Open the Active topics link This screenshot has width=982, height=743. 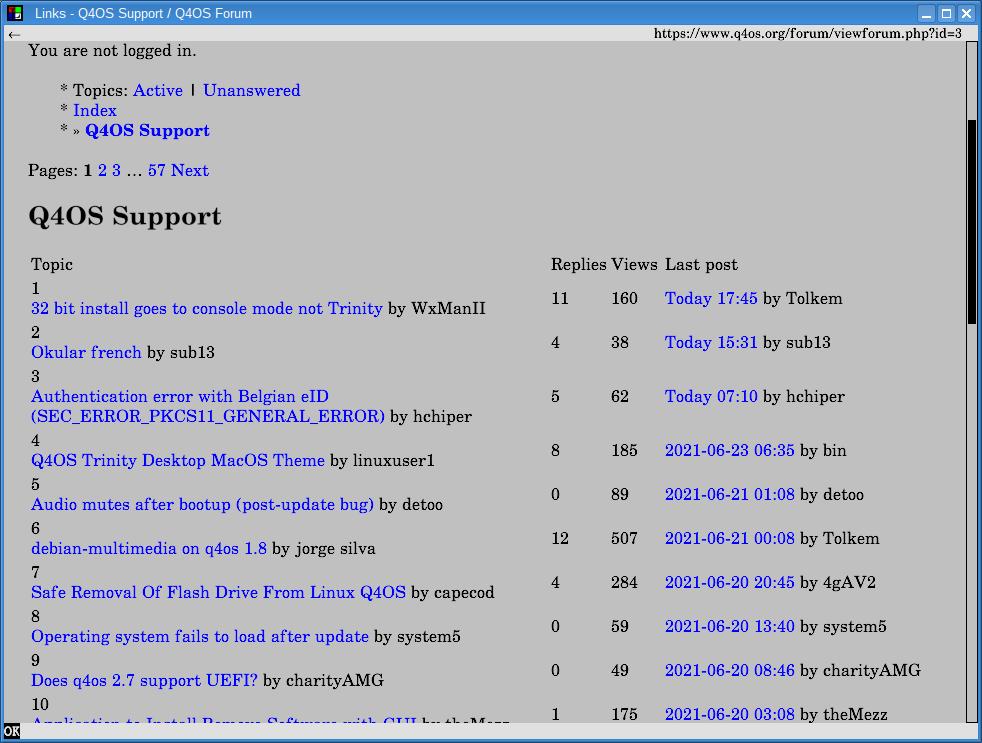pyautogui.click(x=158, y=90)
